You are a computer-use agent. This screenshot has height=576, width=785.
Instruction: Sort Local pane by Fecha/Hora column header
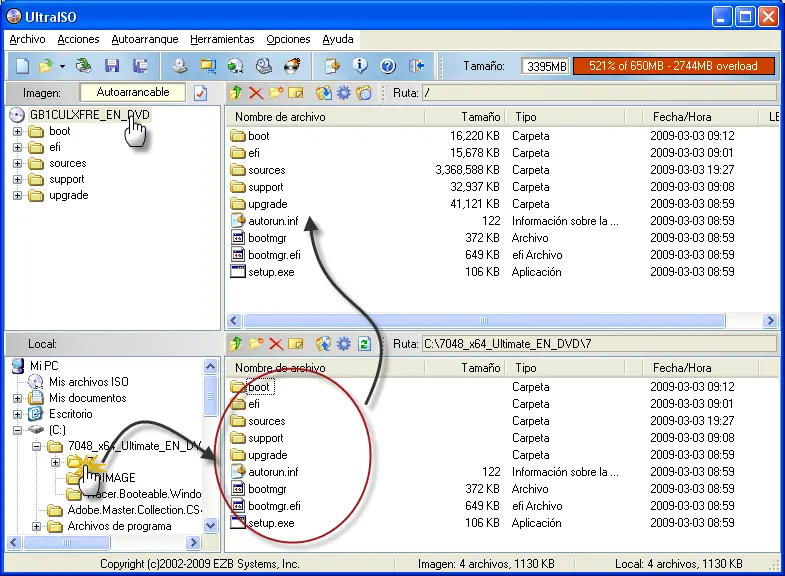[x=701, y=368]
